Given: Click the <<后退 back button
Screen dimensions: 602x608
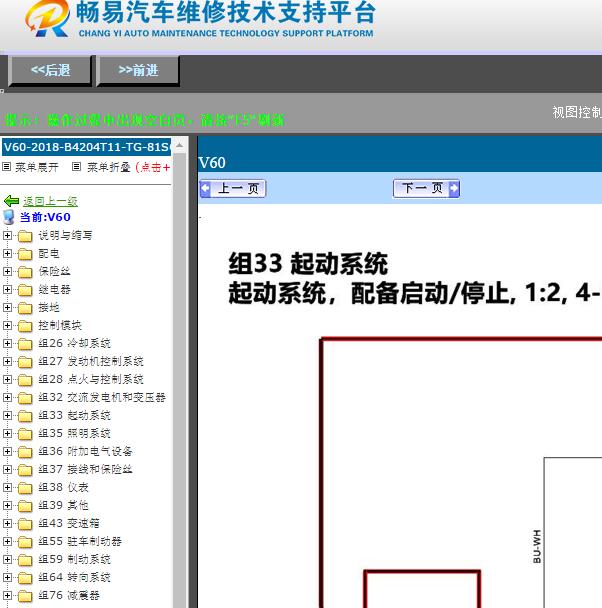Looking at the screenshot, I should pyautogui.click(x=50, y=71).
